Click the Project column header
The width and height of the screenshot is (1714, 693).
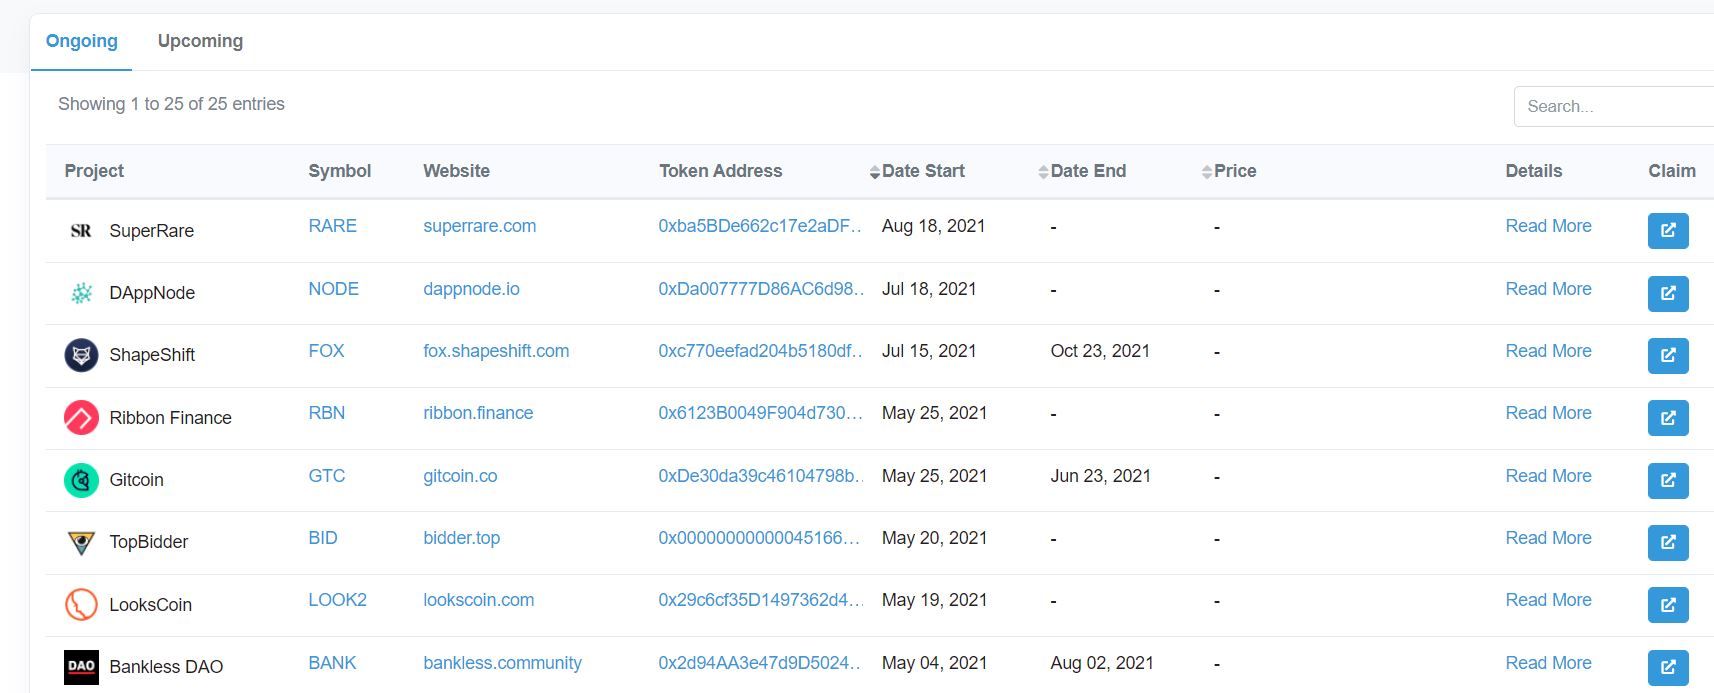94,171
